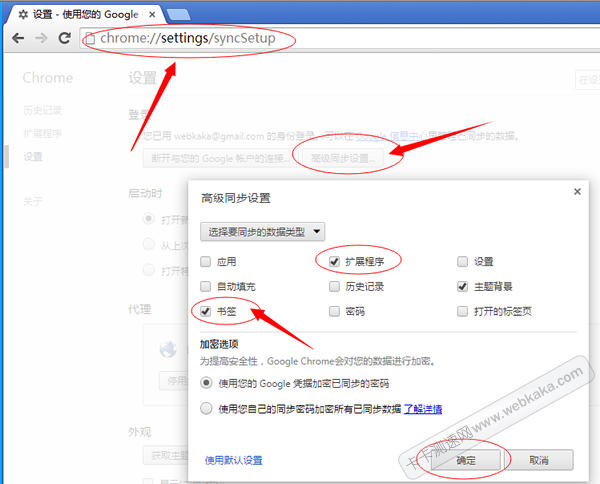Screen dimensions: 600x484
Task: Check the 密码 sync option
Action: pyautogui.click(x=335, y=311)
